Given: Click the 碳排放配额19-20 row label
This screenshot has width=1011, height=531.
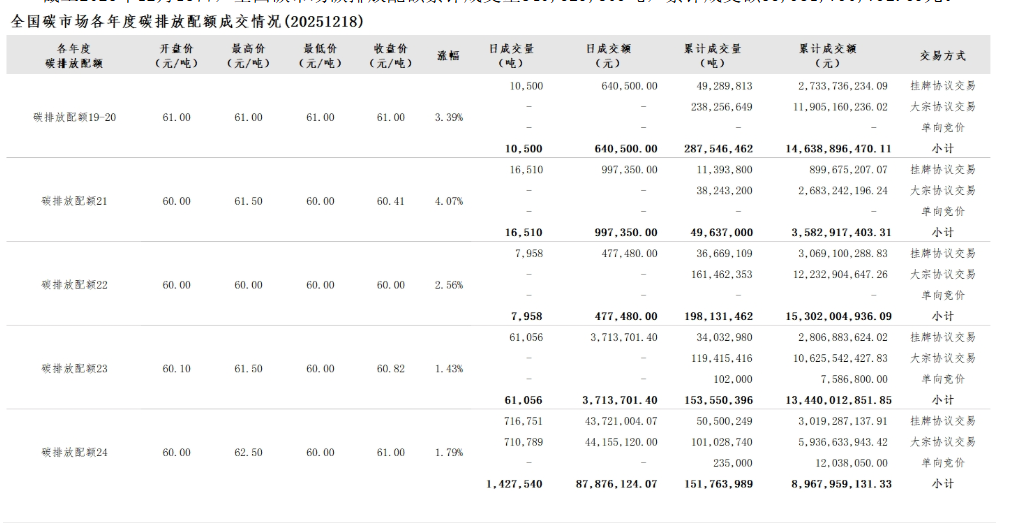Looking at the screenshot, I should (x=74, y=117).
